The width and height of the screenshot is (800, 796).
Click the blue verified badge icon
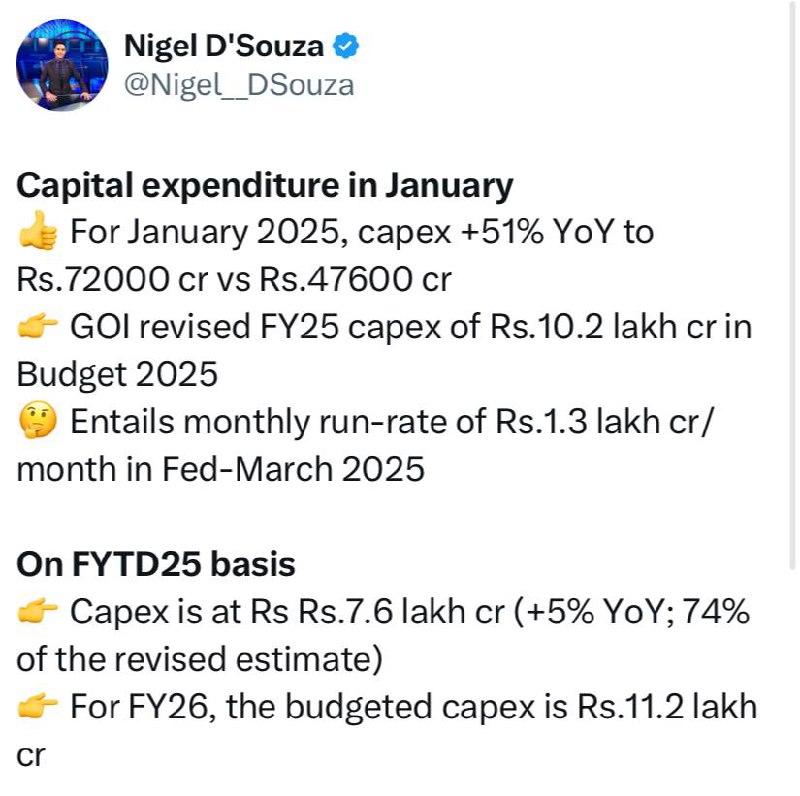346,46
